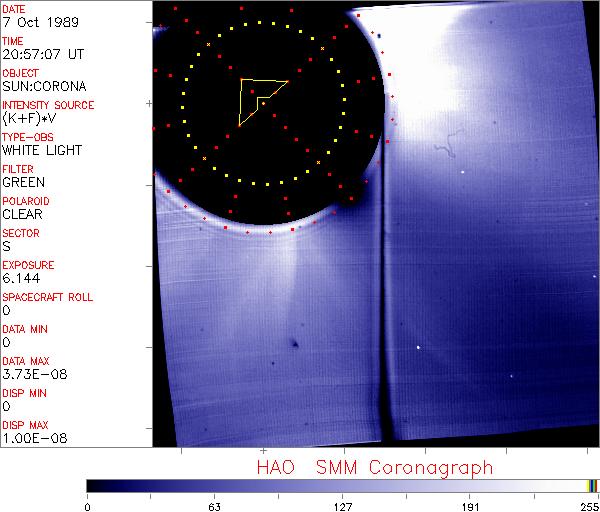600x512 pixels.
Task: Click the yellow triangle inside the occulting disk
Action: tap(256, 98)
